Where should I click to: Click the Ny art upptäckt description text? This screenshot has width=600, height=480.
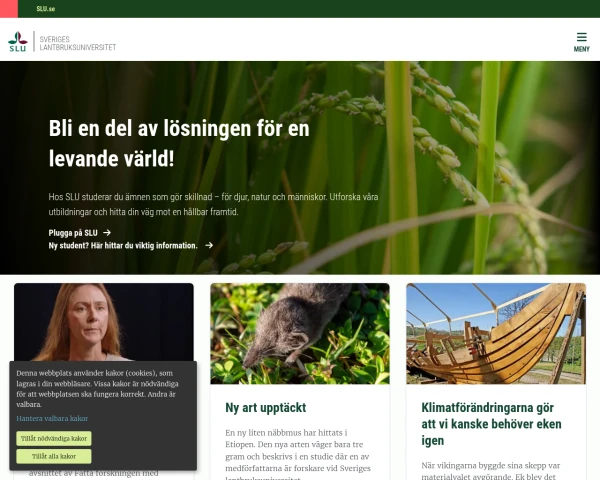click(298, 455)
